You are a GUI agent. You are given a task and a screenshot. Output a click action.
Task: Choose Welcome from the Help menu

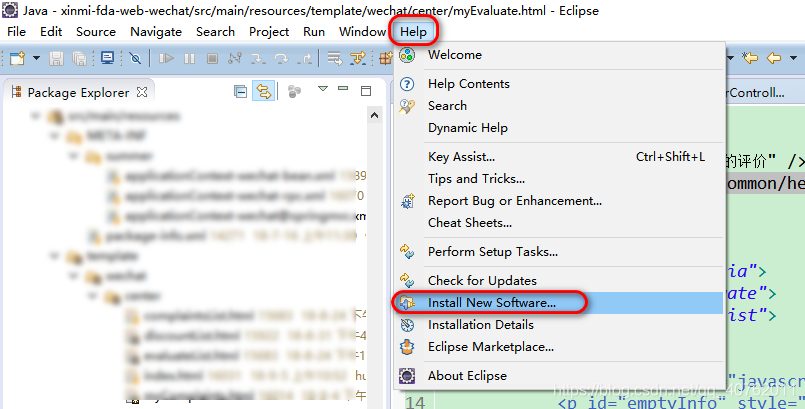click(559, 55)
